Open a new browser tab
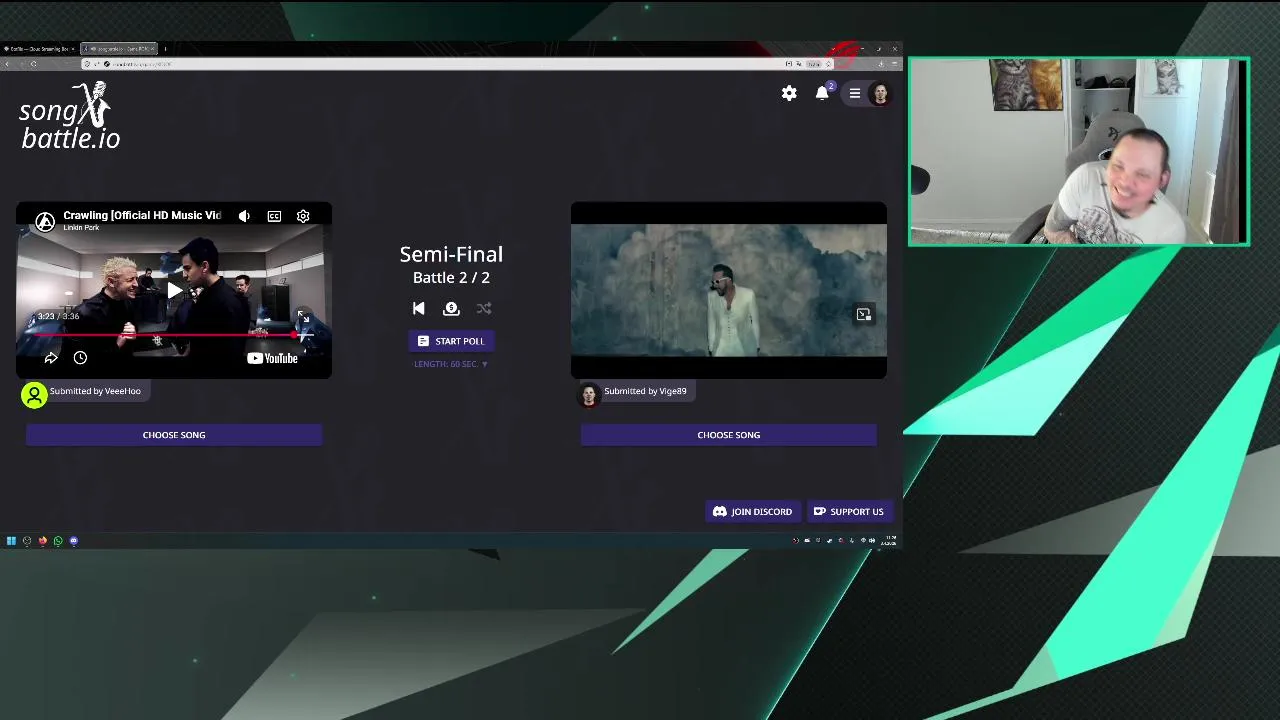Screen dimensions: 1280x720 [165, 48]
